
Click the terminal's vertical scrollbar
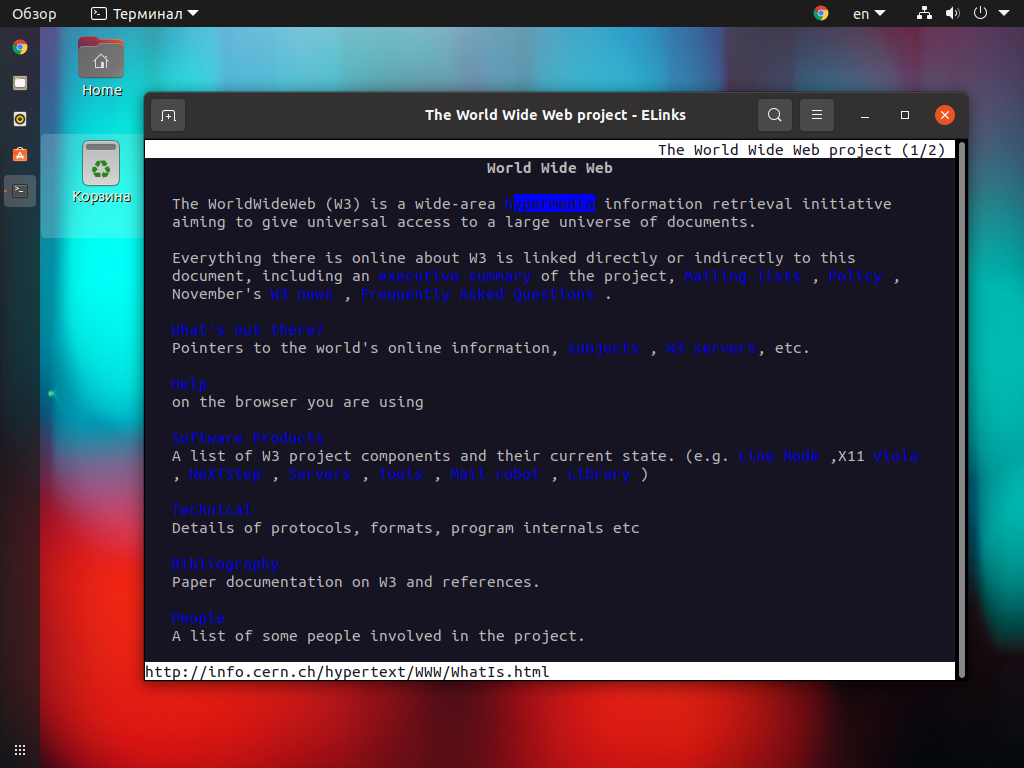(961, 409)
